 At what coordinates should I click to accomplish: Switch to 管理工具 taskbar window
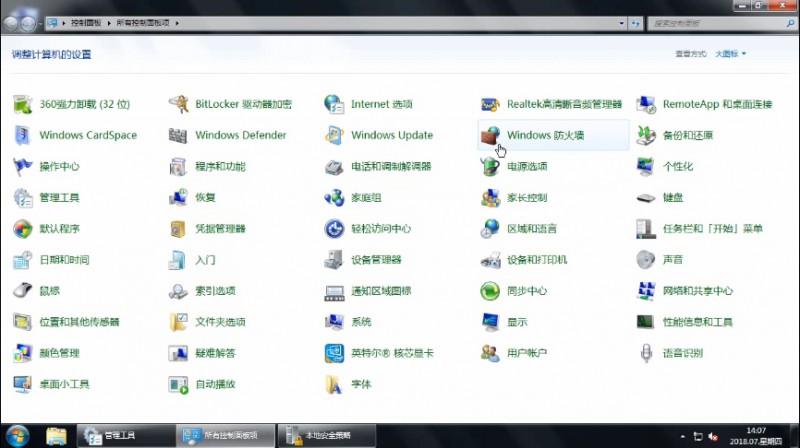click(x=126, y=436)
